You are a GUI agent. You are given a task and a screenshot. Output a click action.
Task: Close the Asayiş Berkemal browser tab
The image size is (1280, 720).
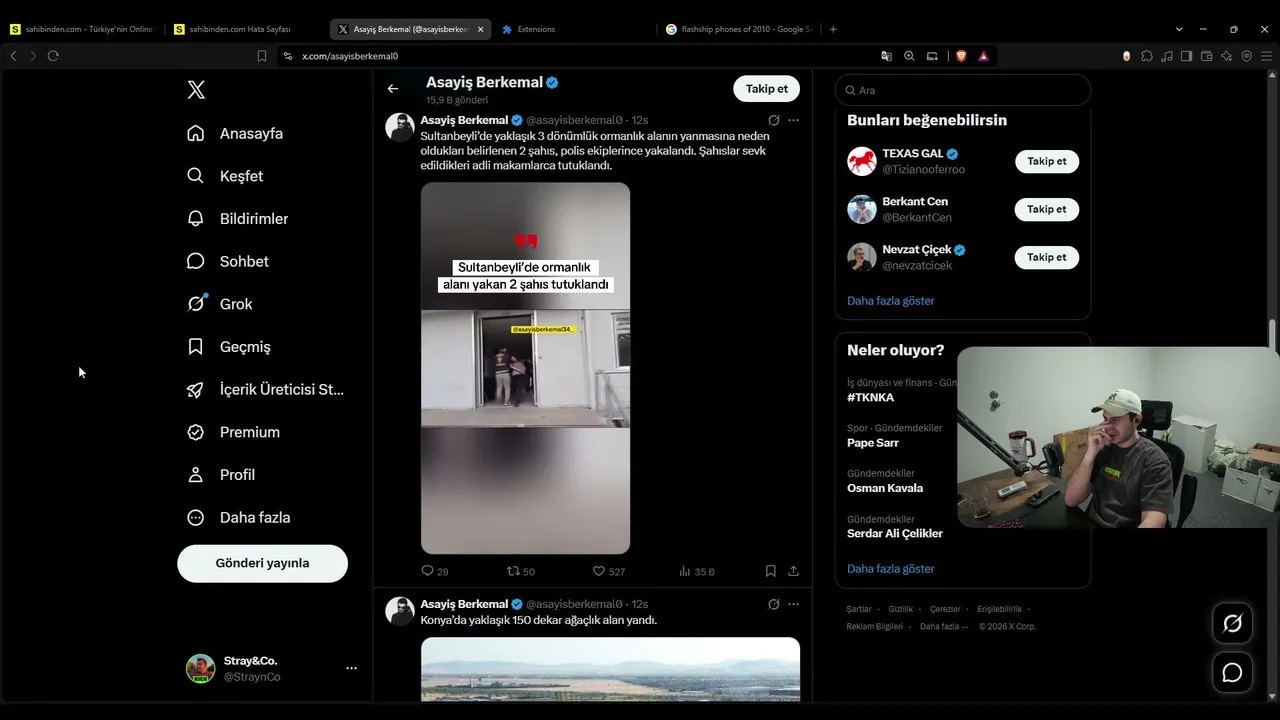click(481, 29)
